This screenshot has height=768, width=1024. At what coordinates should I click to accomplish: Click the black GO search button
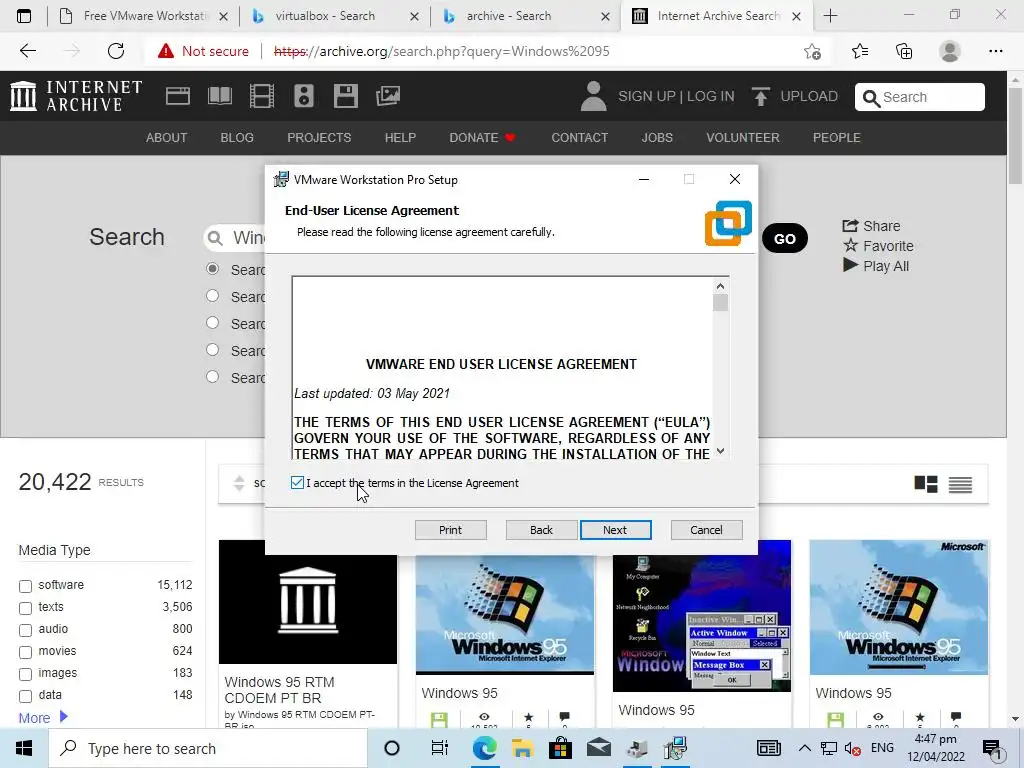point(784,238)
